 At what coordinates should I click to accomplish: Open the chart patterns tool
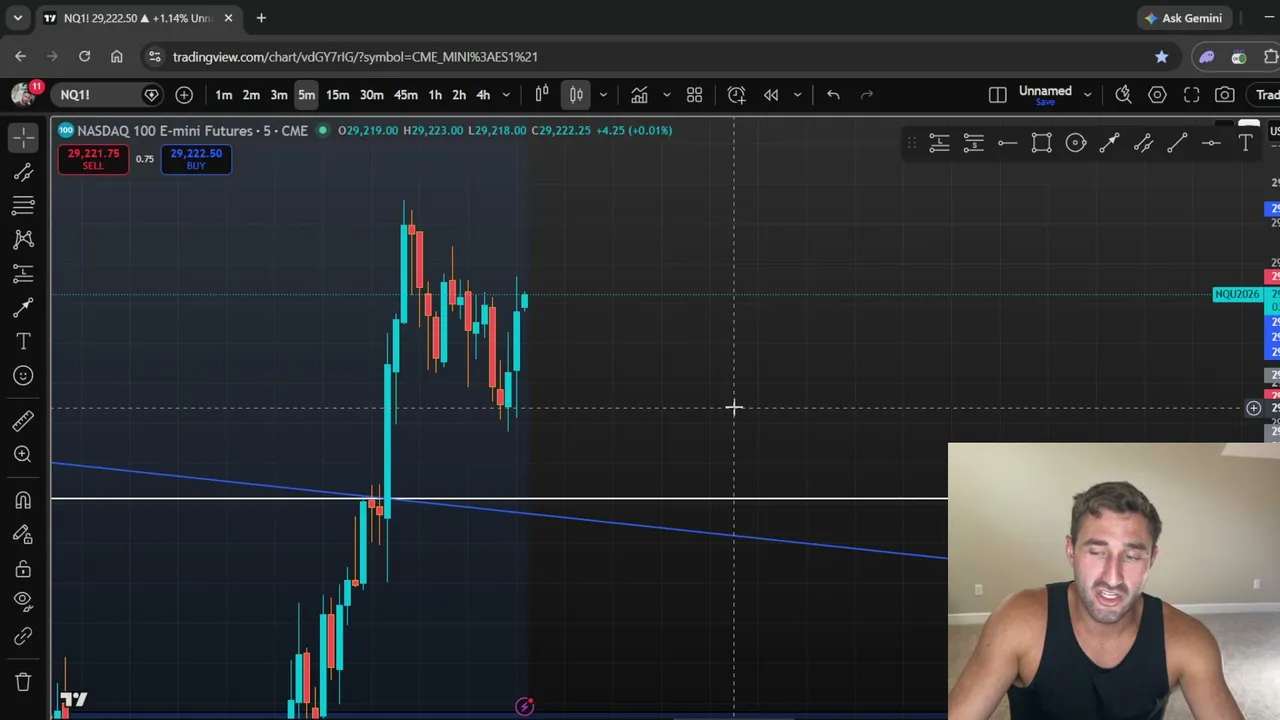(x=23, y=239)
